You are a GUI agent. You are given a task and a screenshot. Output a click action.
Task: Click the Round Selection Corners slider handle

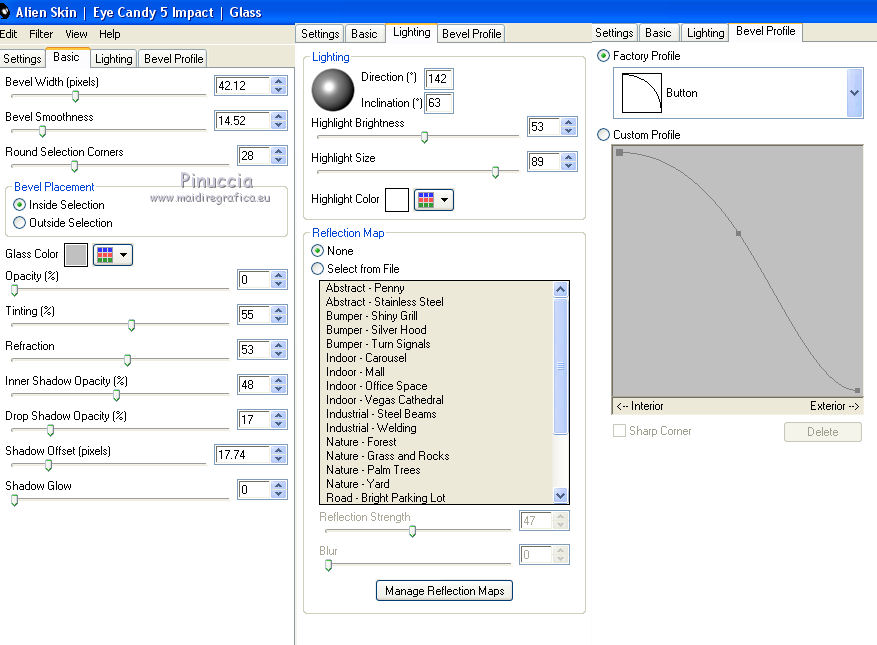tap(74, 167)
